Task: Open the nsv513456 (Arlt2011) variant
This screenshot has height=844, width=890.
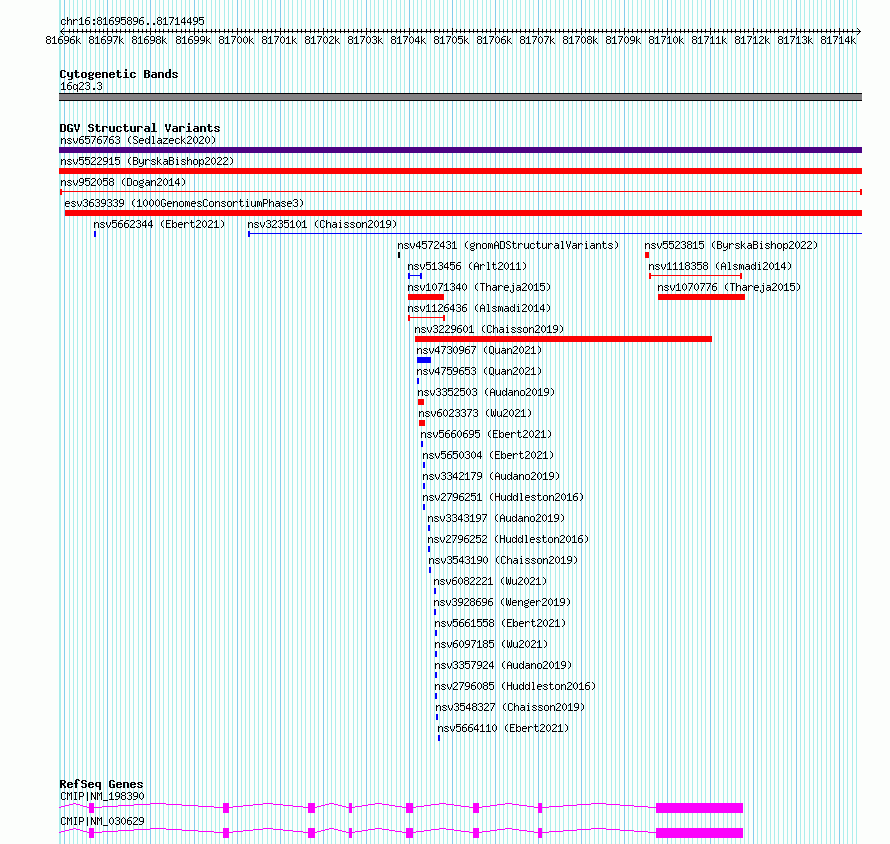Action: pos(467,266)
